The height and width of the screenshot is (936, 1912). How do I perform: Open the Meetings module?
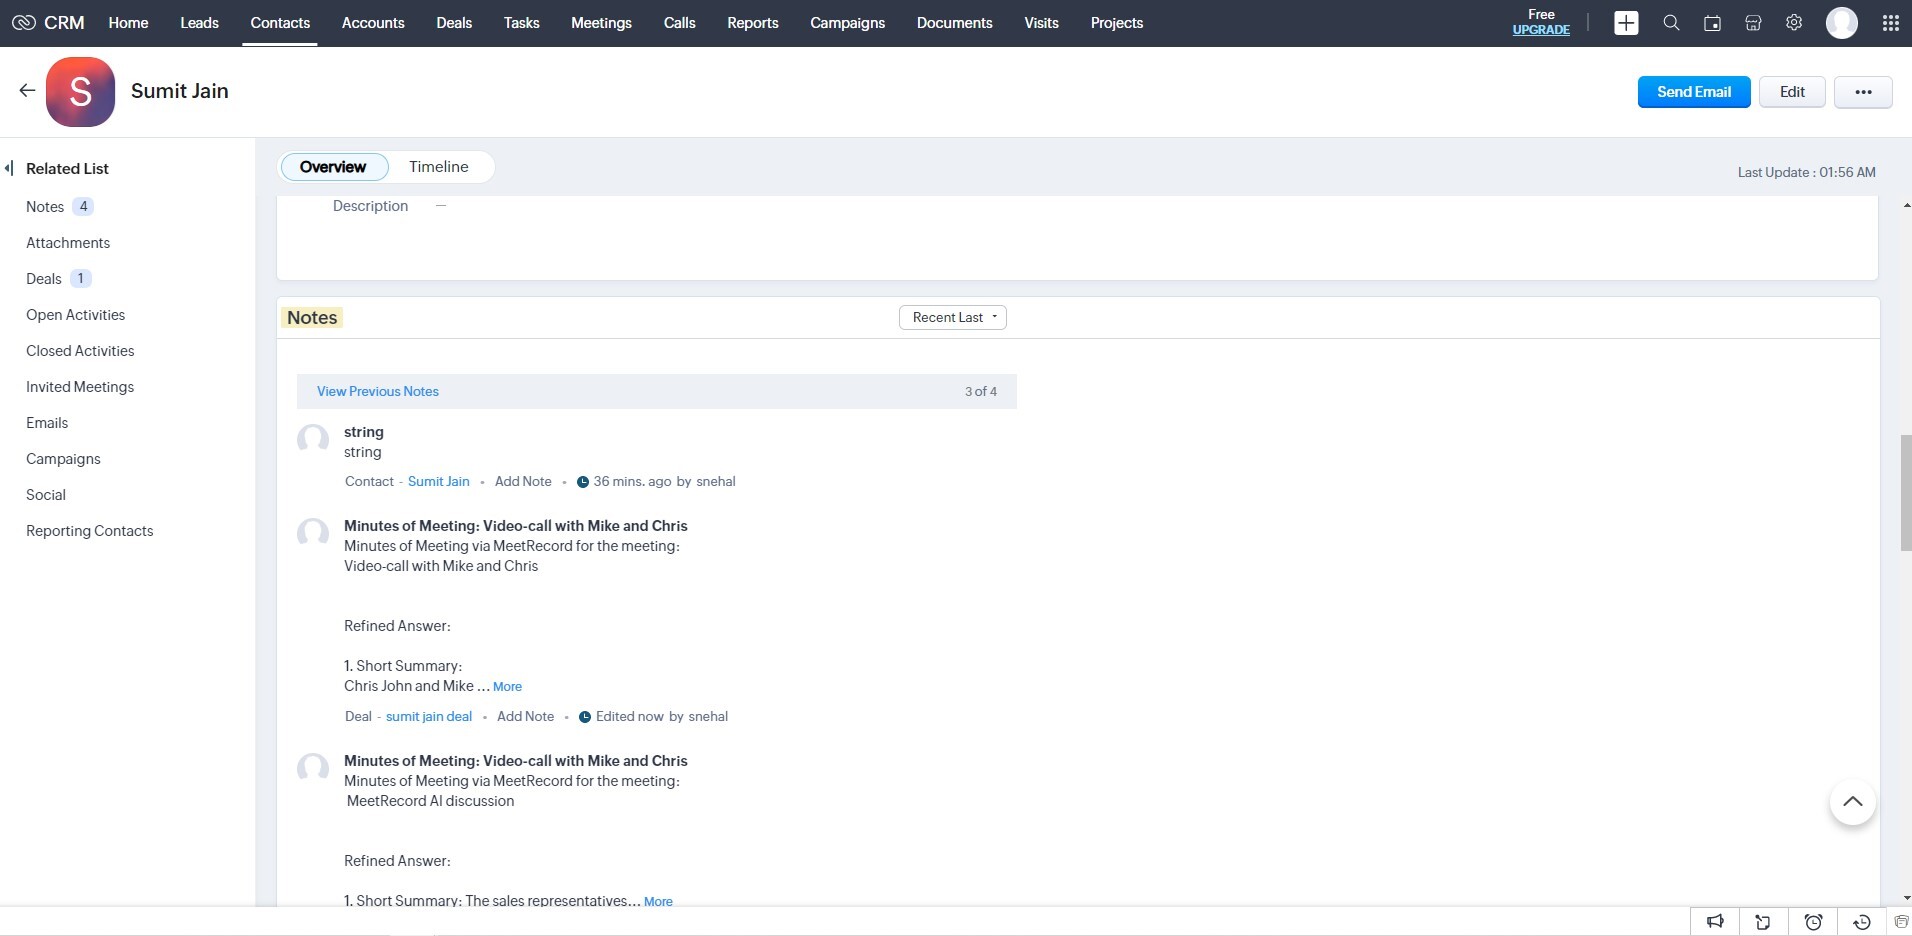601,23
